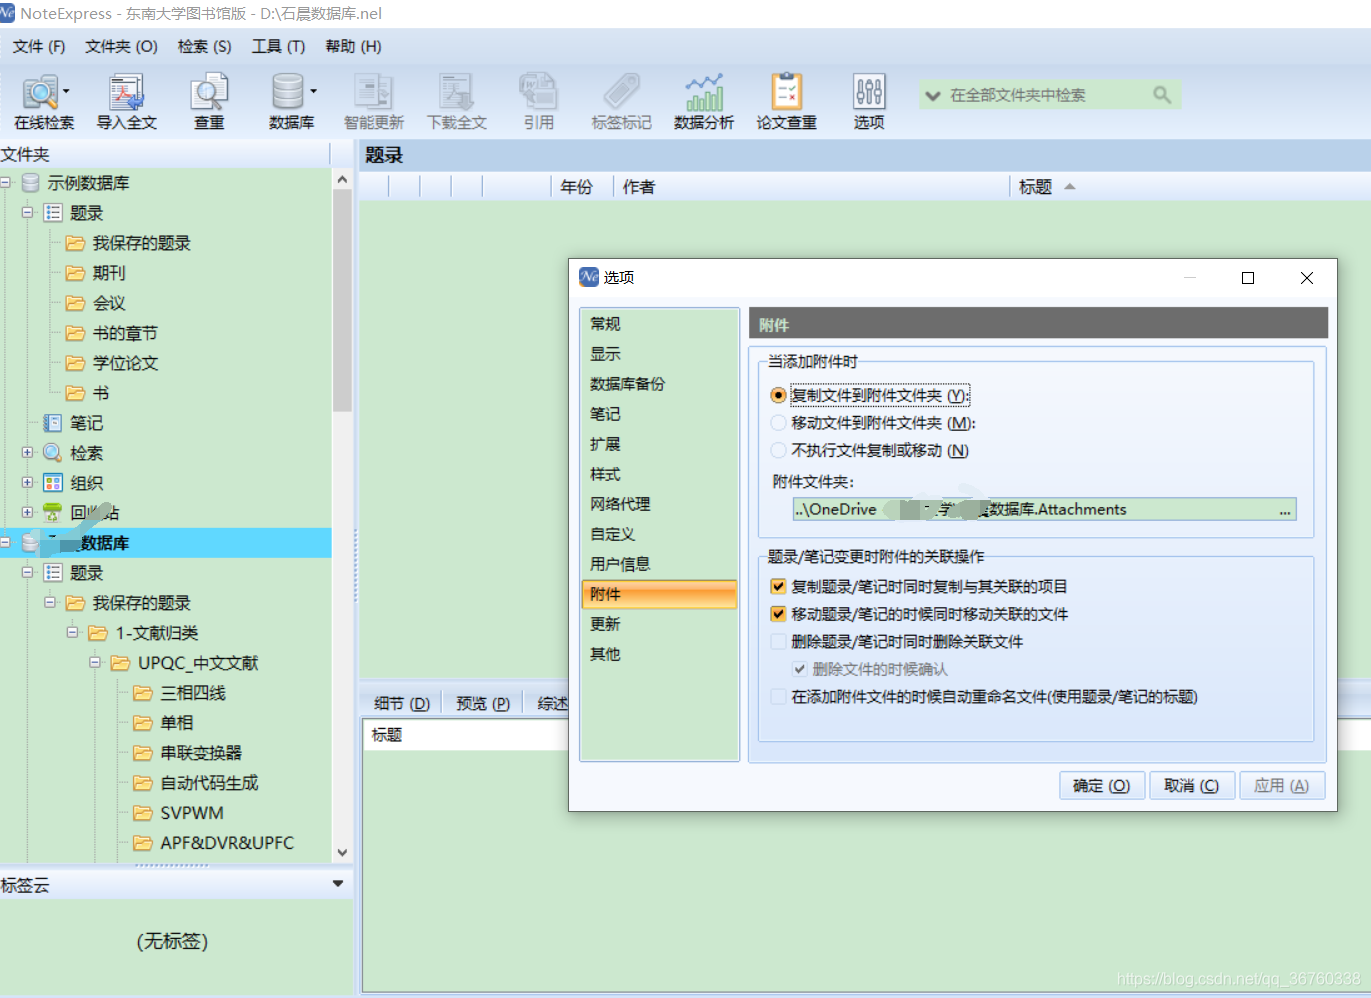The width and height of the screenshot is (1371, 998).
Task: Select the 示例数据库 database icon
Action: click(x=31, y=183)
